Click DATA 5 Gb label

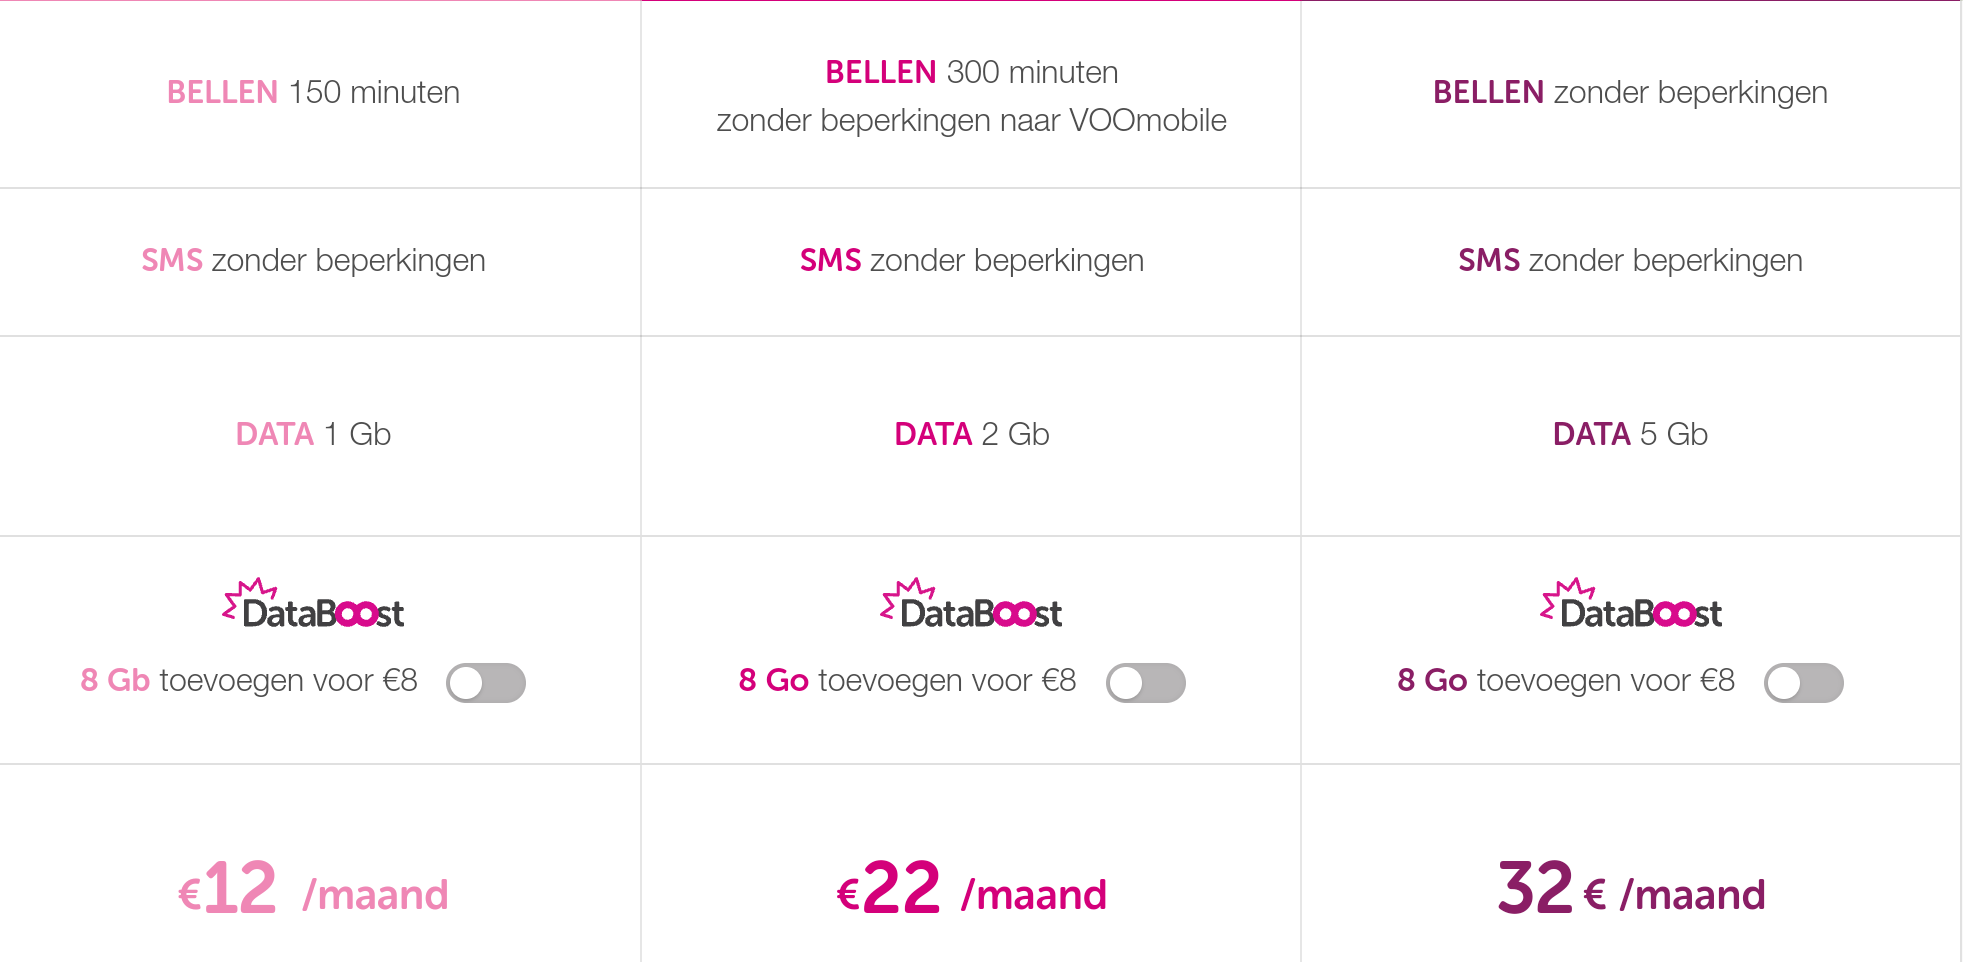point(1630,434)
